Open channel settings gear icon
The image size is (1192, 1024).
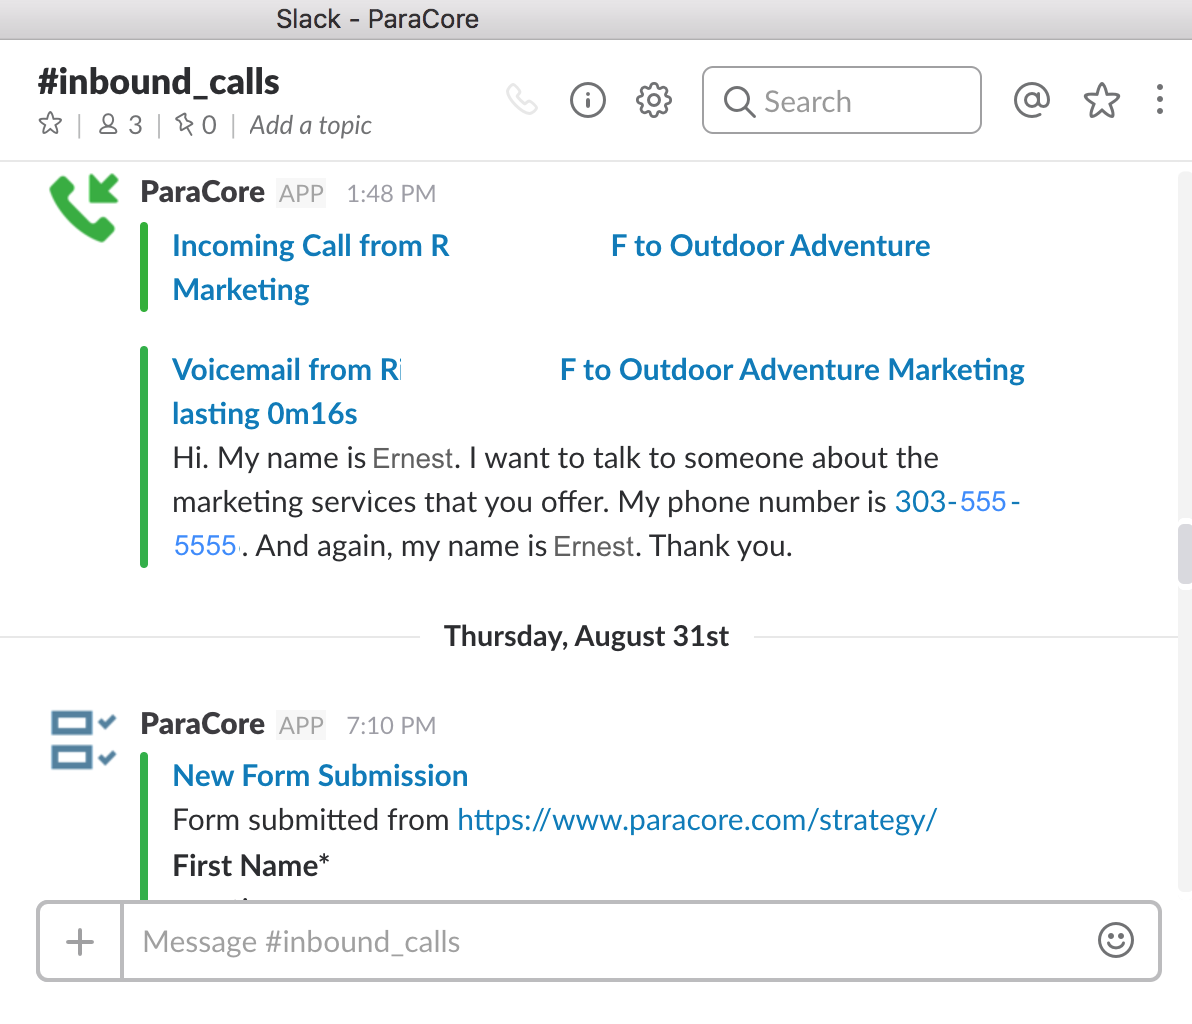point(654,100)
